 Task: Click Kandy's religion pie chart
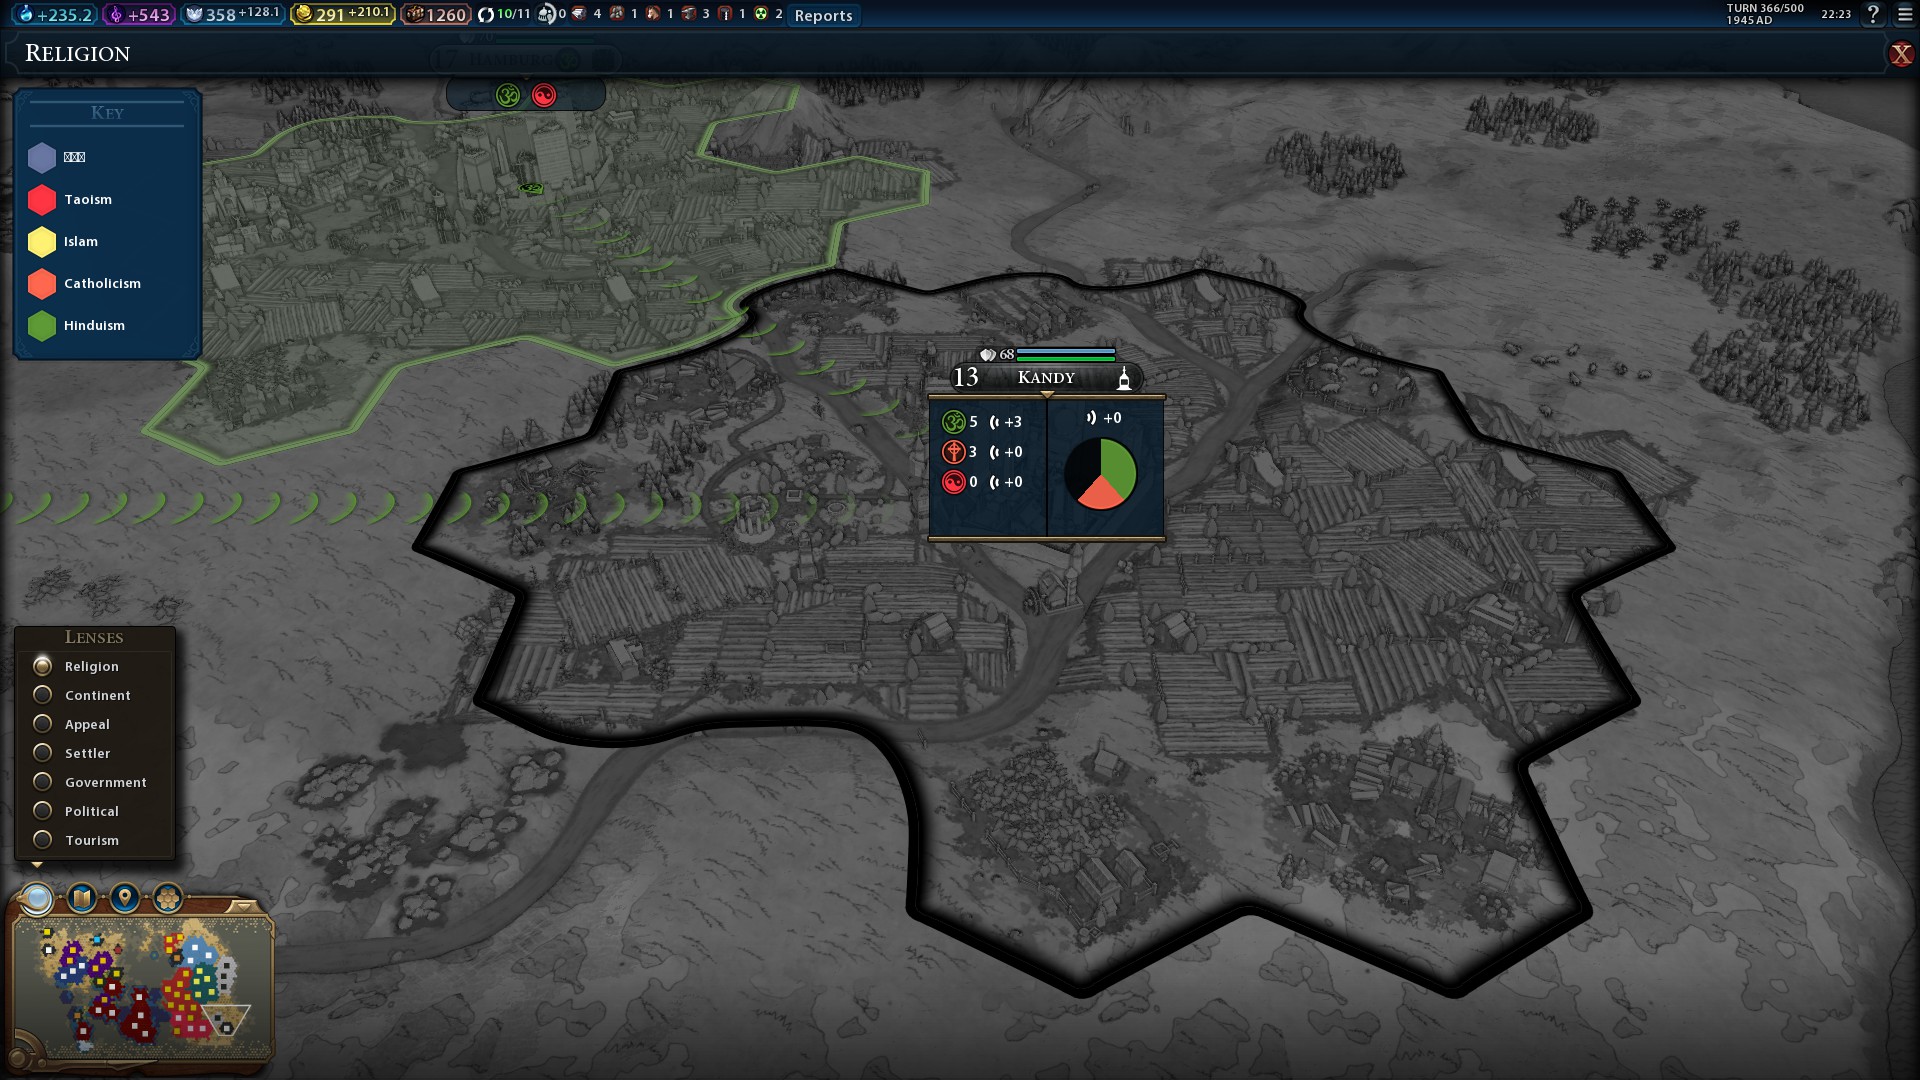[x=1100, y=473]
